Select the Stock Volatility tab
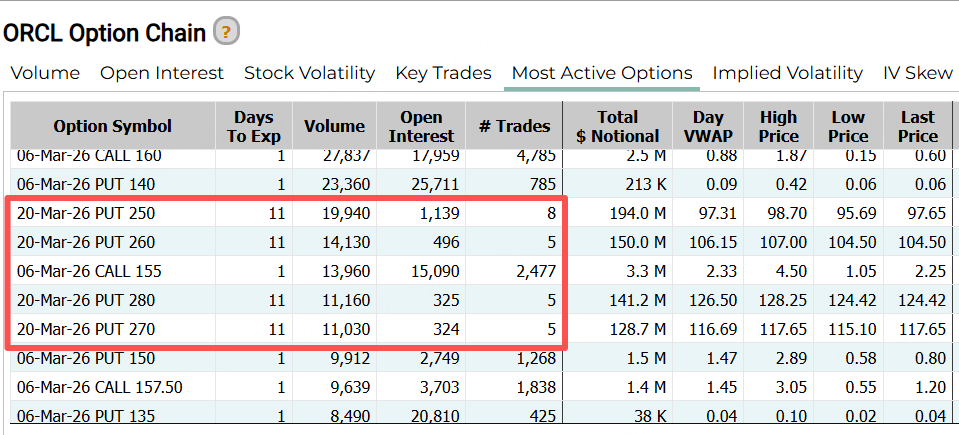Screen dimensions: 959x435 click(309, 73)
